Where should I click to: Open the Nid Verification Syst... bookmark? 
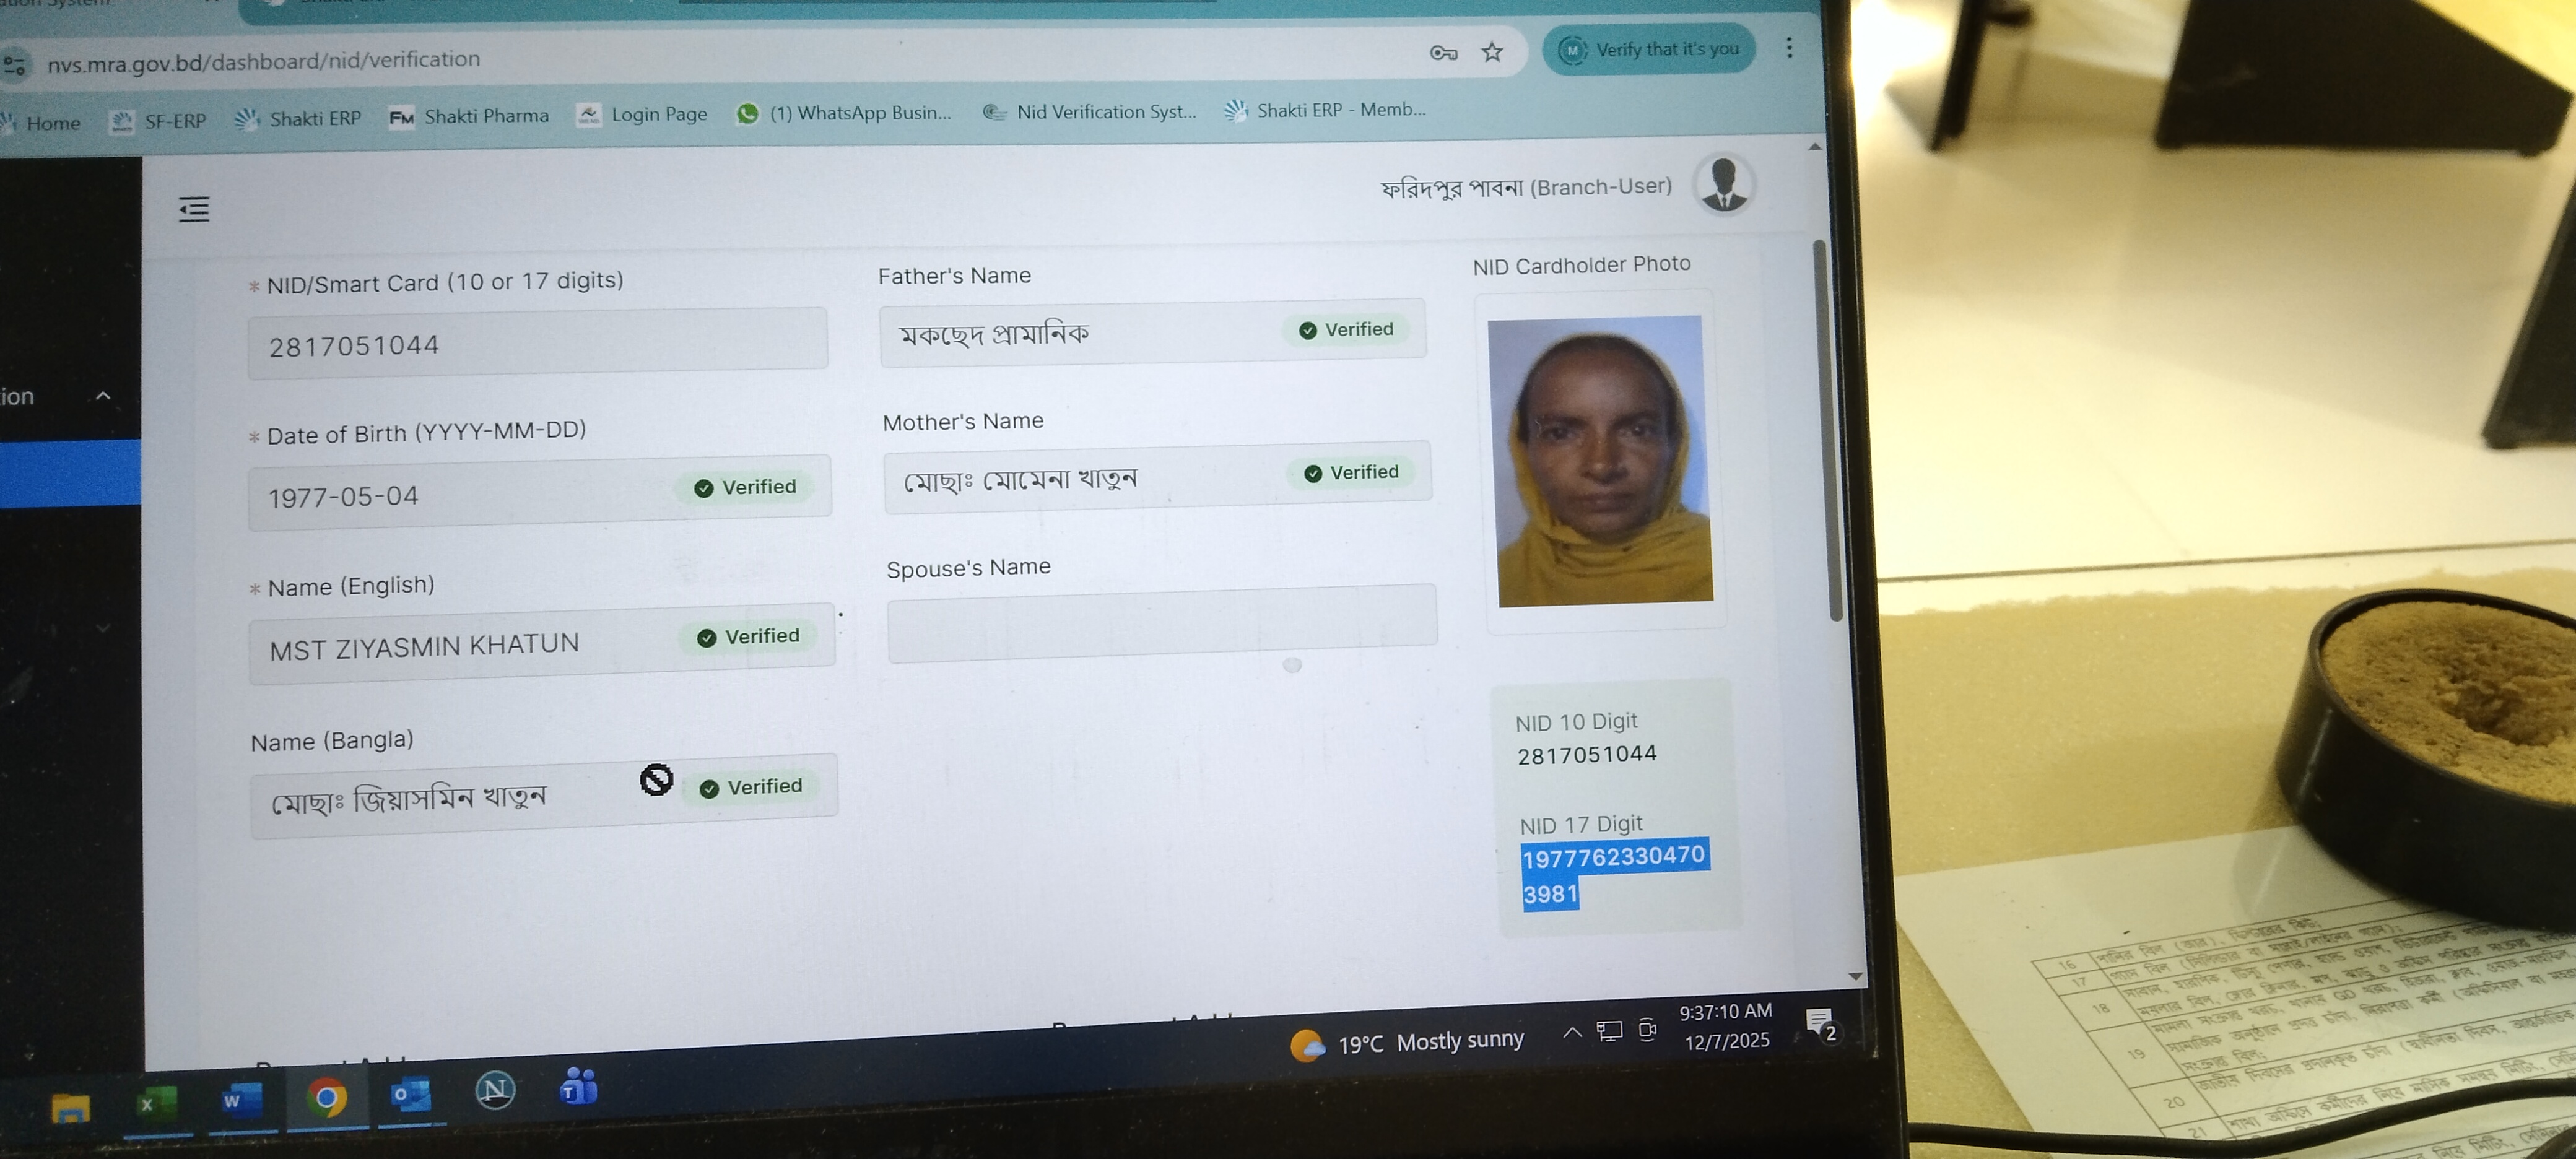tap(1089, 111)
